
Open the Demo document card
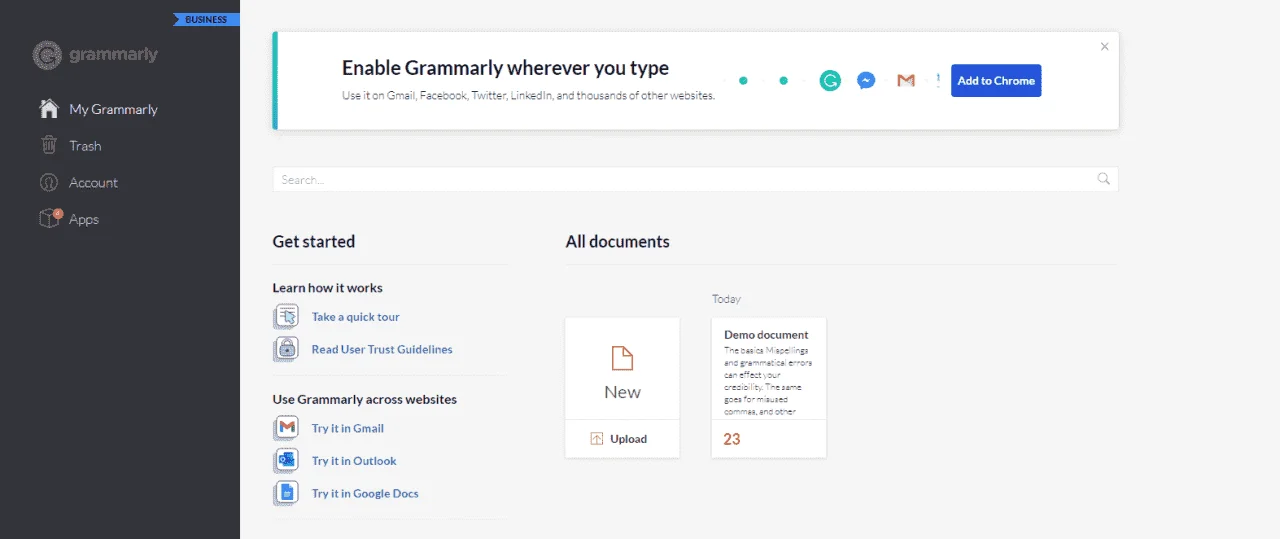point(769,388)
